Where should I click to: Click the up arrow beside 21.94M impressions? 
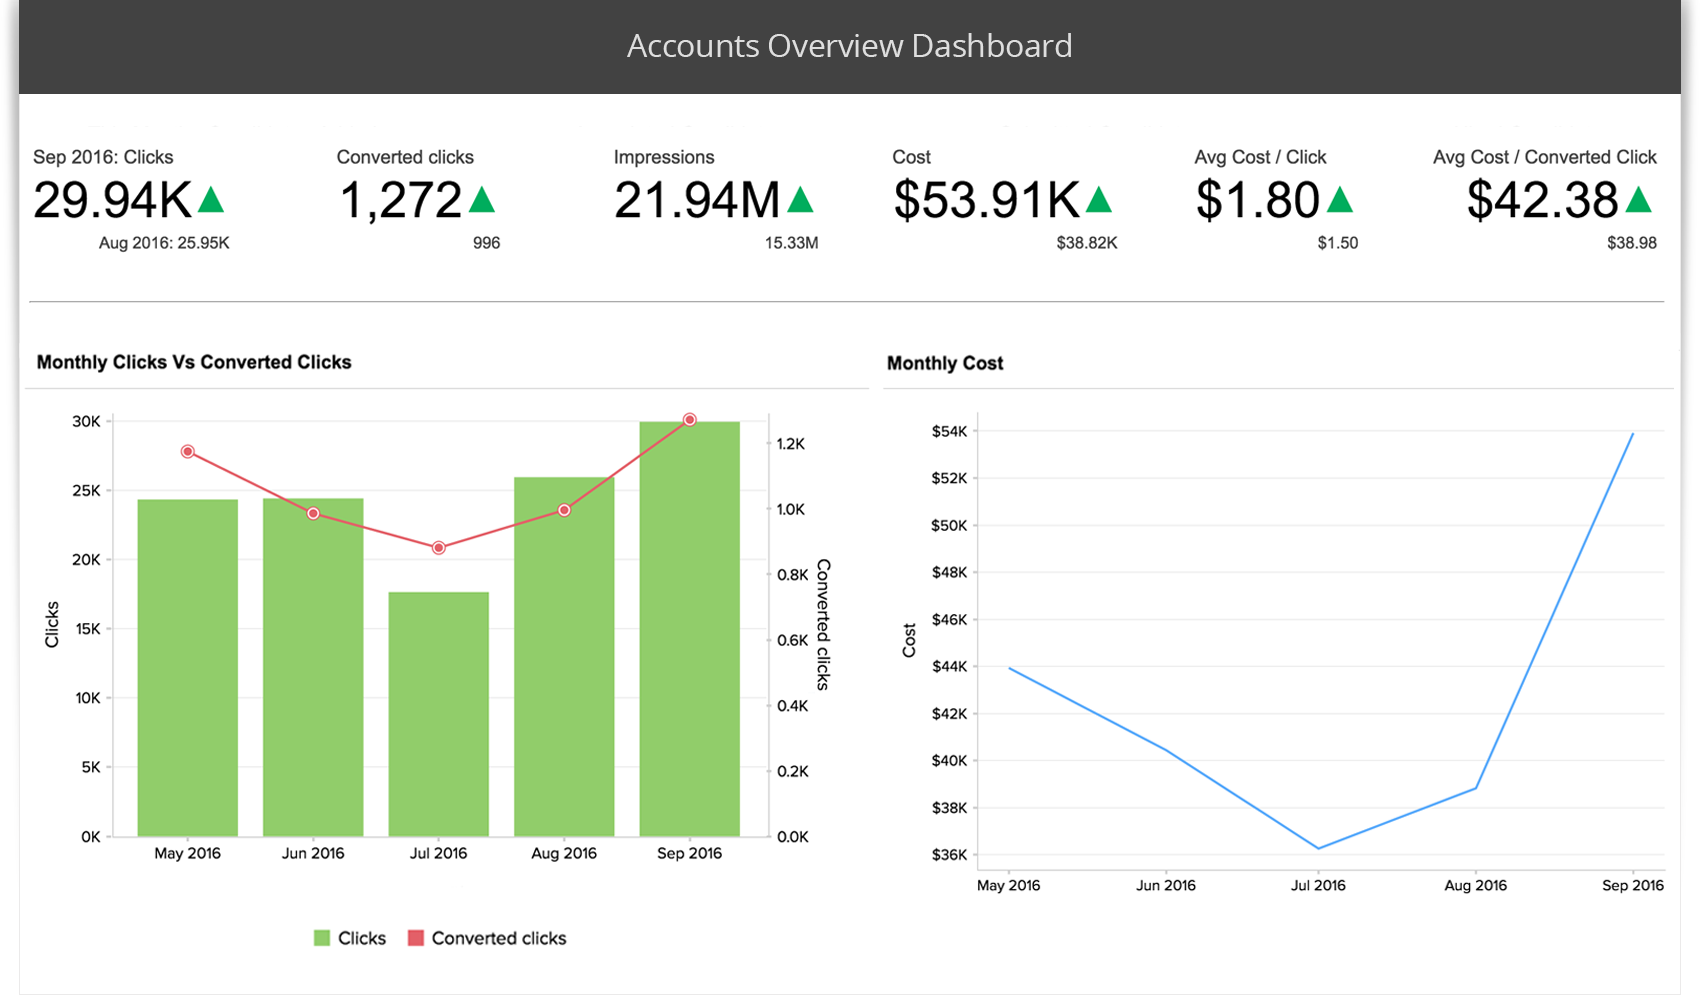pos(800,201)
